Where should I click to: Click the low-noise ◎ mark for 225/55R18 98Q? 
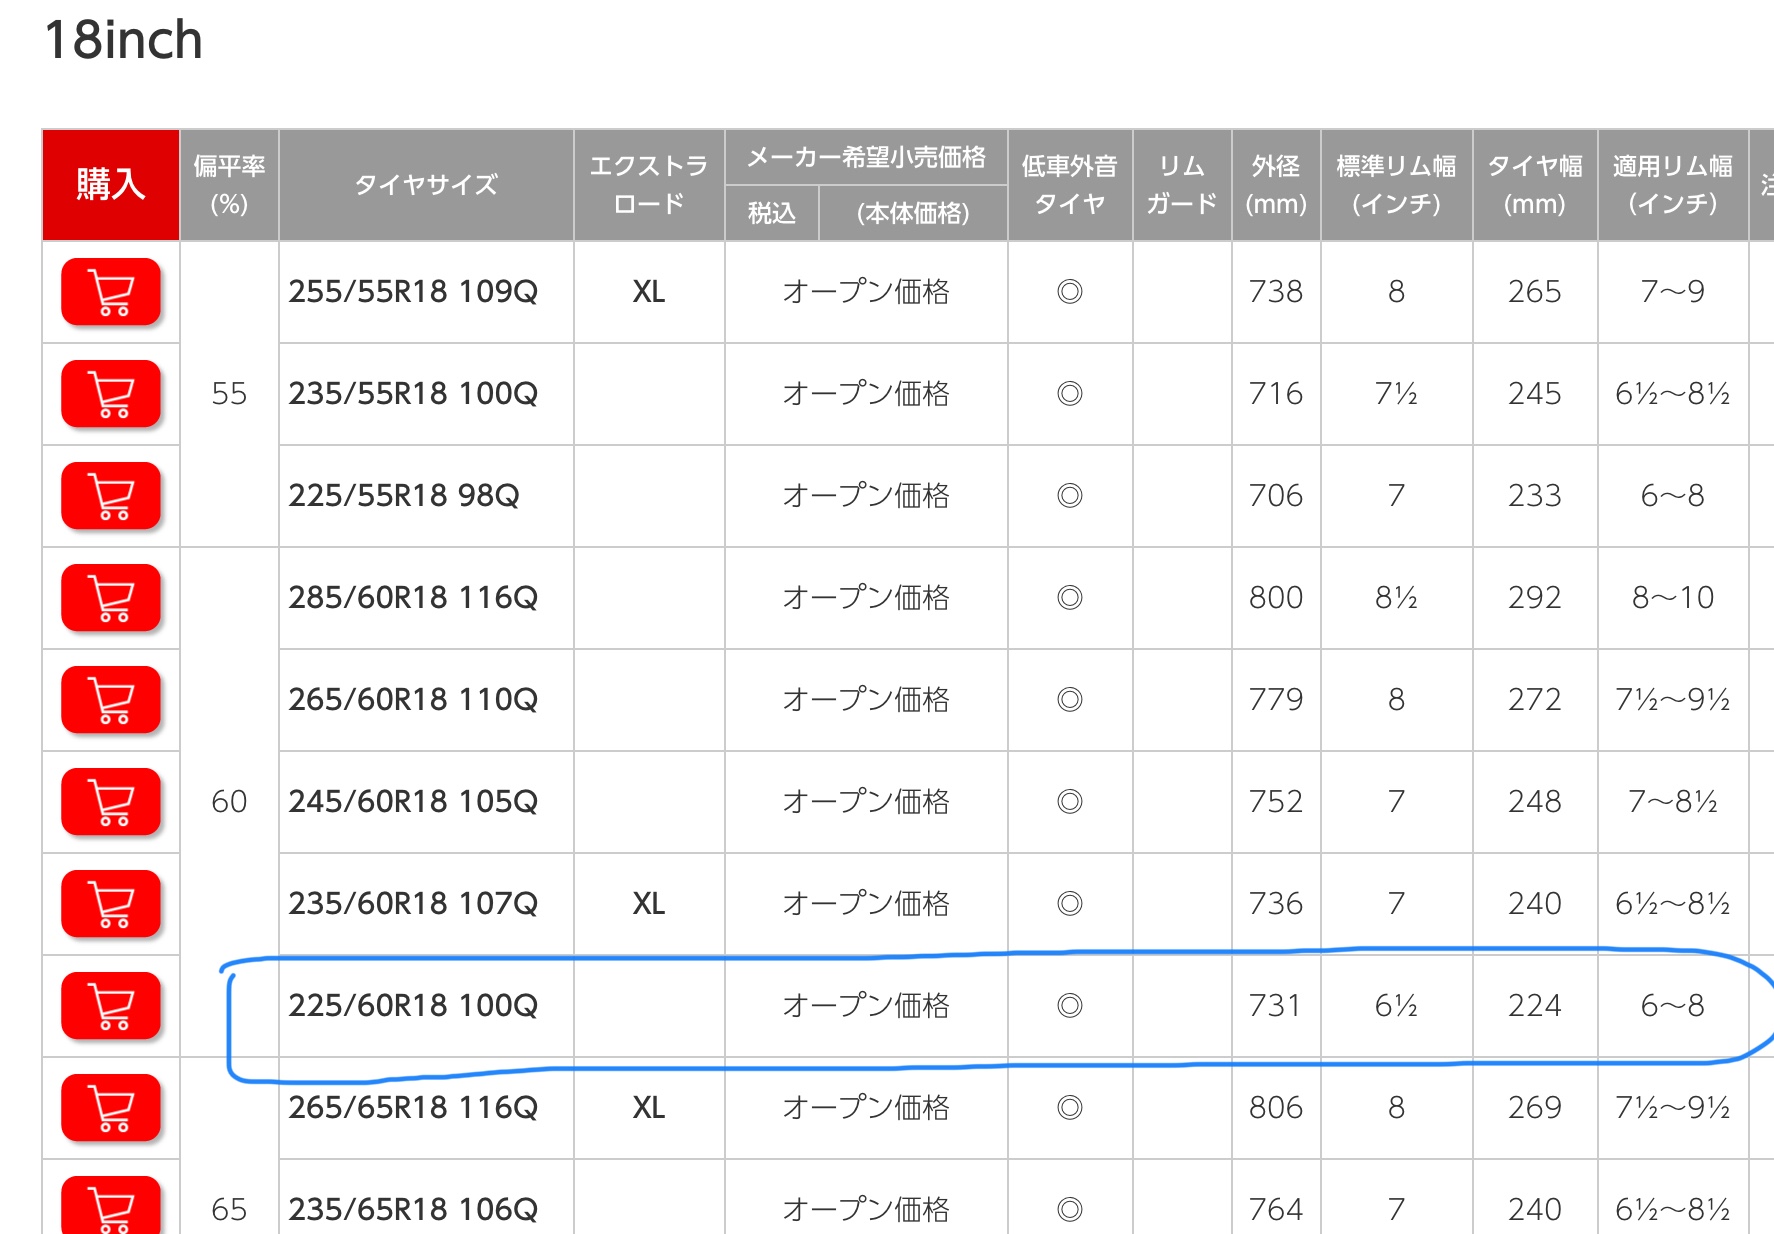pos(1070,496)
